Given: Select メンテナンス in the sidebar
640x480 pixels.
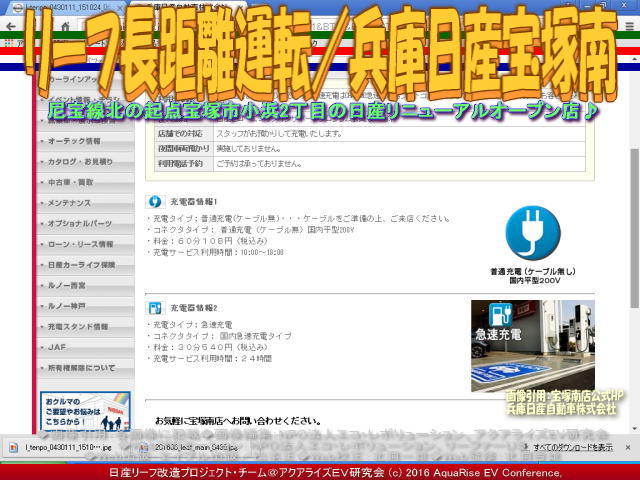Looking at the screenshot, I should 85,203.
